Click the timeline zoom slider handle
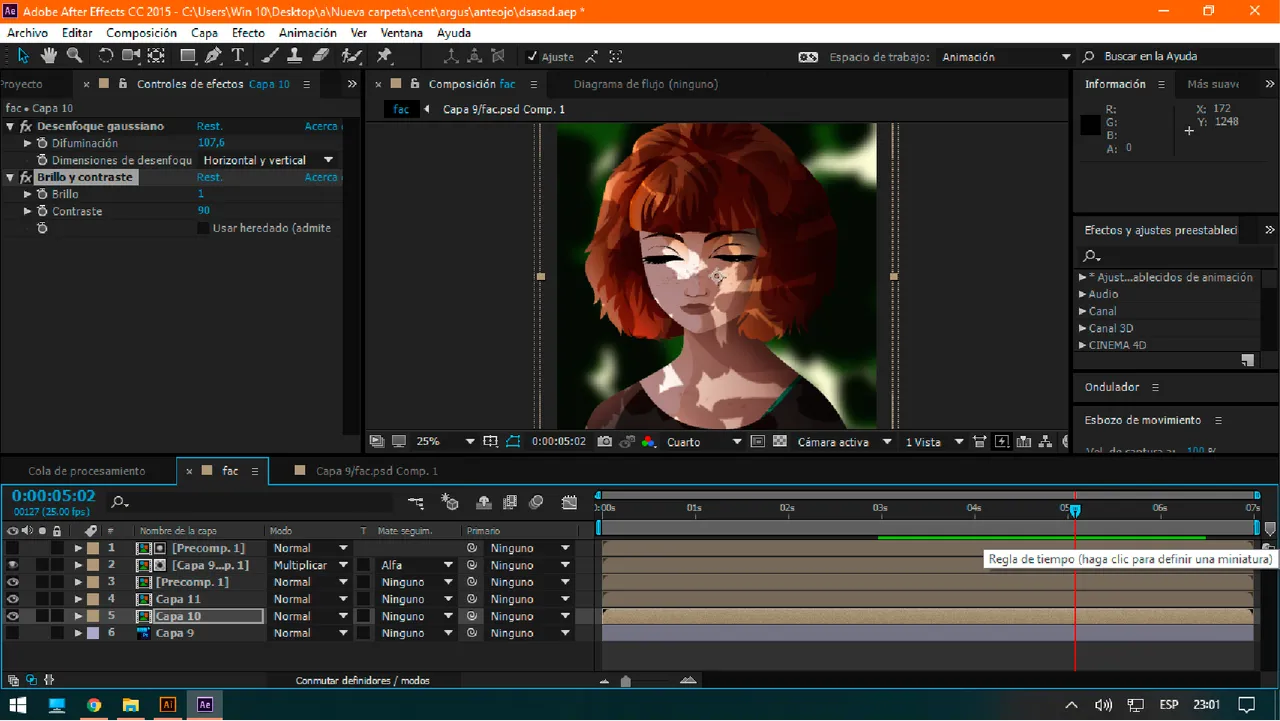The height and width of the screenshot is (721, 1280). pos(626,681)
